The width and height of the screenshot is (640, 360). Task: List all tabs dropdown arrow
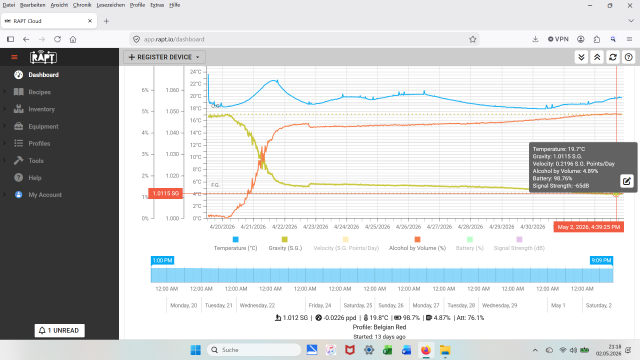[x=631, y=21]
